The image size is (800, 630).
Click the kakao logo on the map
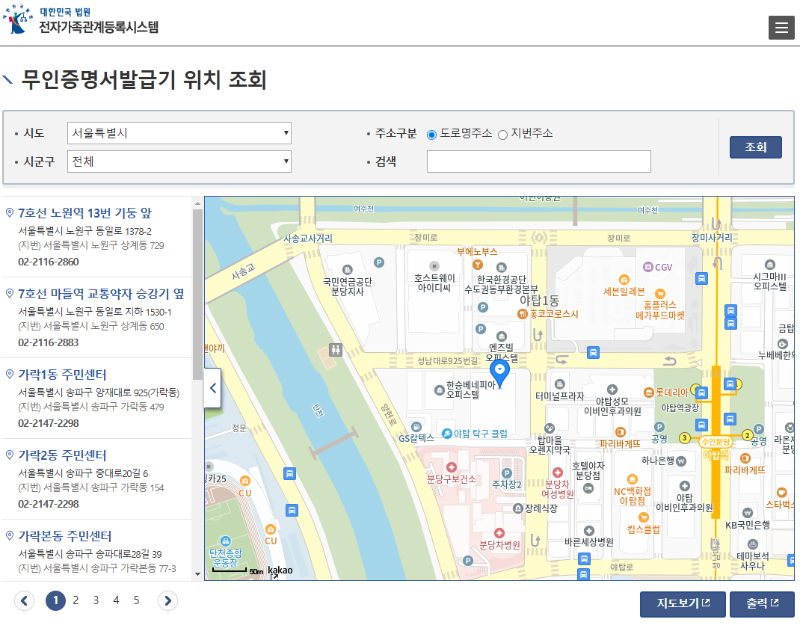pyautogui.click(x=280, y=570)
